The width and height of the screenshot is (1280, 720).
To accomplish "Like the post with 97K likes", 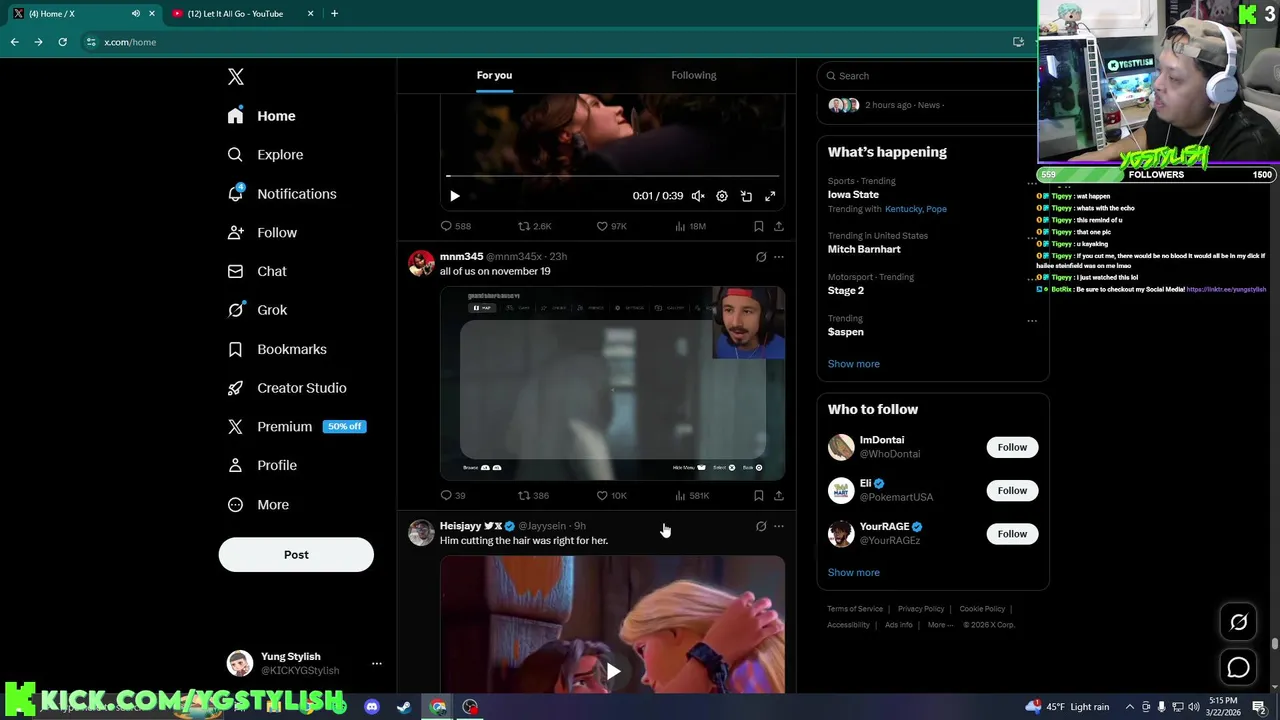I will click(611, 226).
